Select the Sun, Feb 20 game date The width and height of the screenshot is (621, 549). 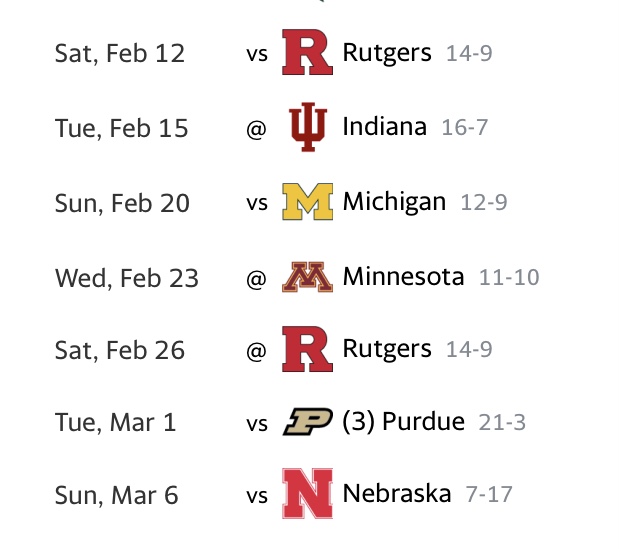coord(122,202)
